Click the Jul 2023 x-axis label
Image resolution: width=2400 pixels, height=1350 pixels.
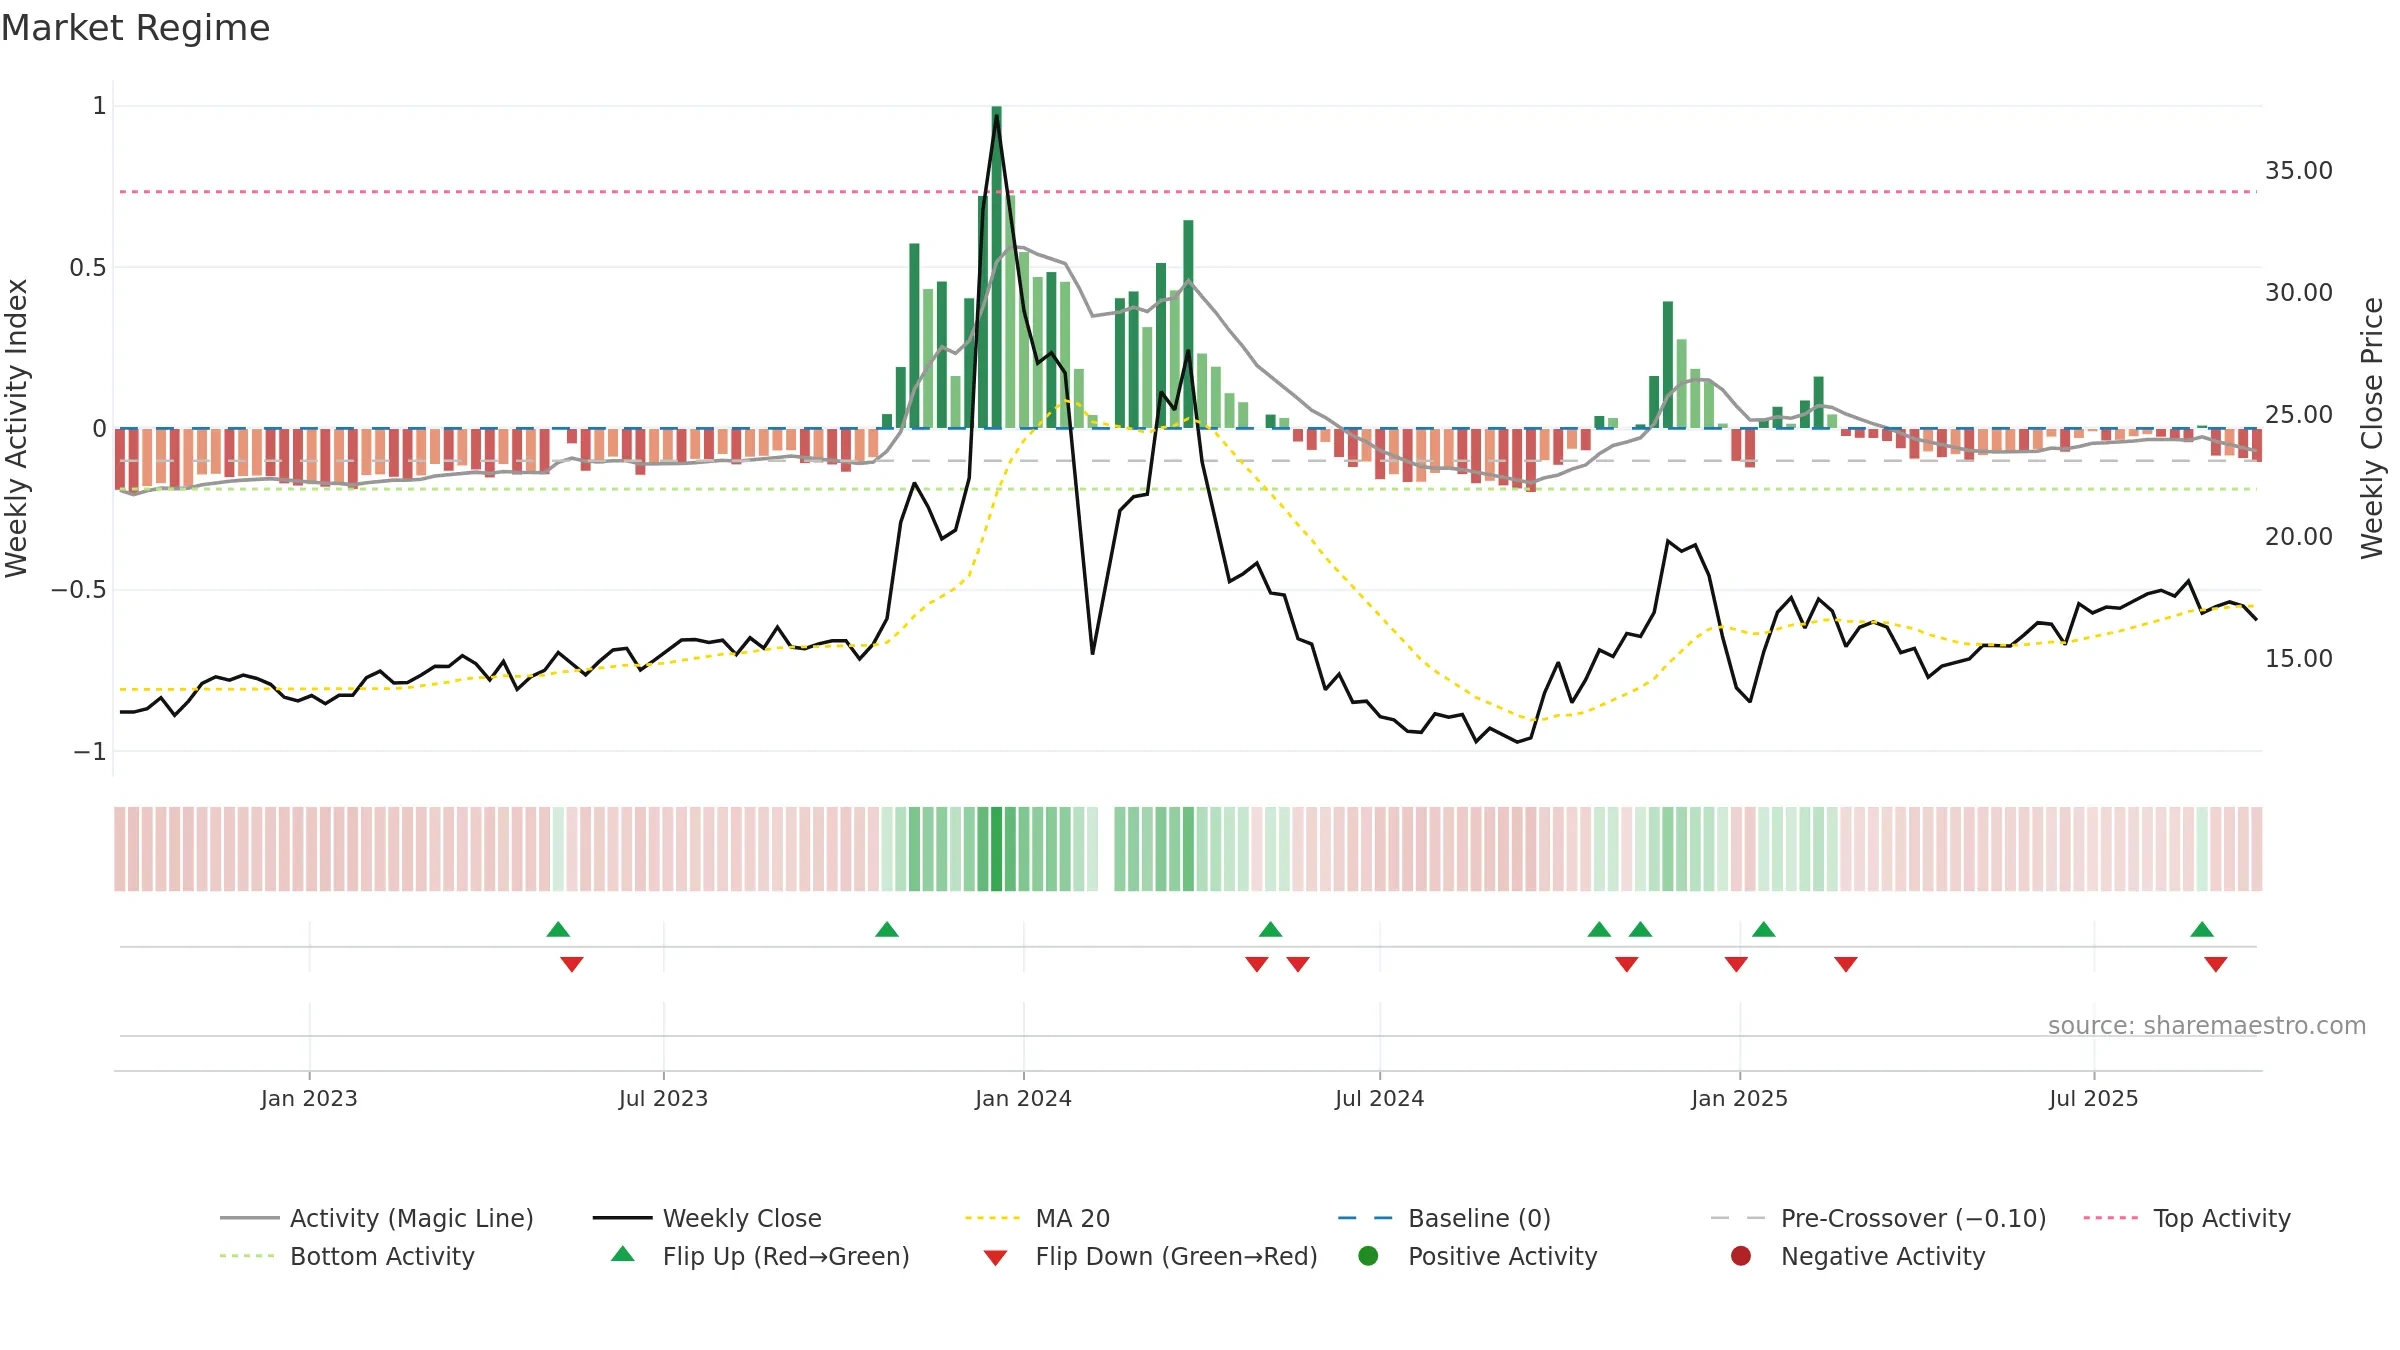pyautogui.click(x=663, y=1099)
